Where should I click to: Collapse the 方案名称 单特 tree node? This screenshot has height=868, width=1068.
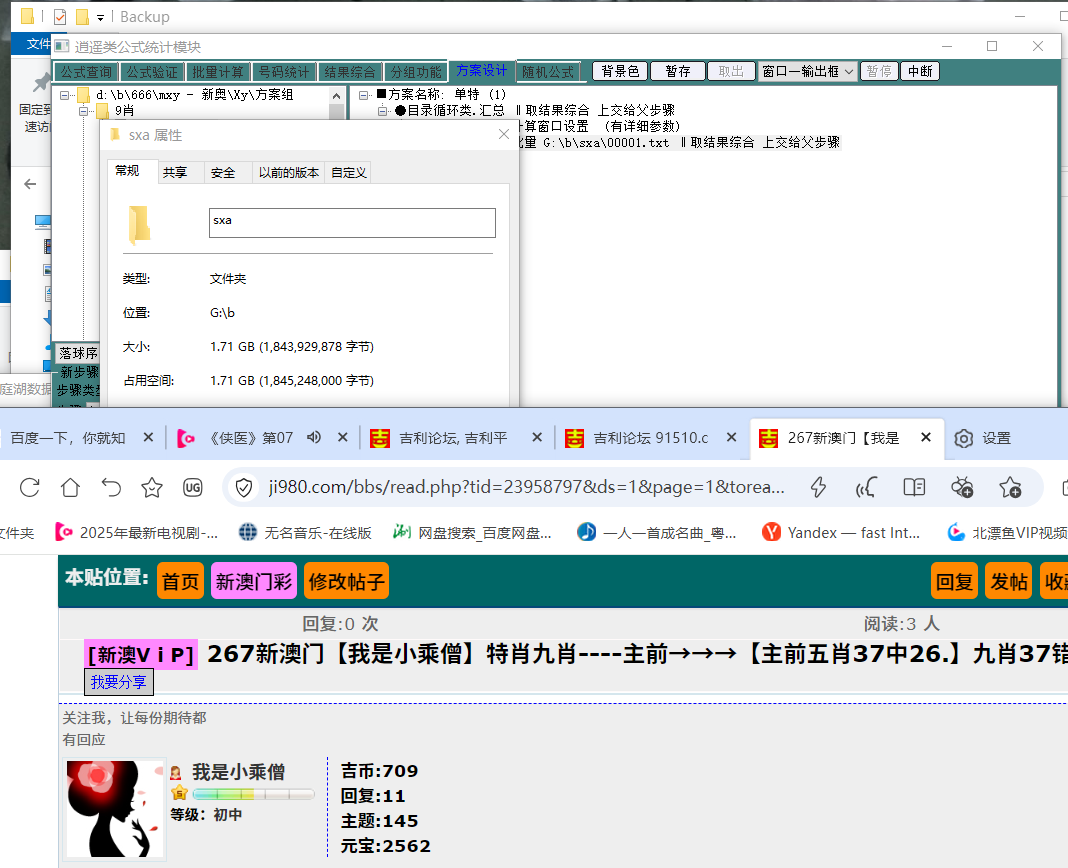click(x=365, y=95)
